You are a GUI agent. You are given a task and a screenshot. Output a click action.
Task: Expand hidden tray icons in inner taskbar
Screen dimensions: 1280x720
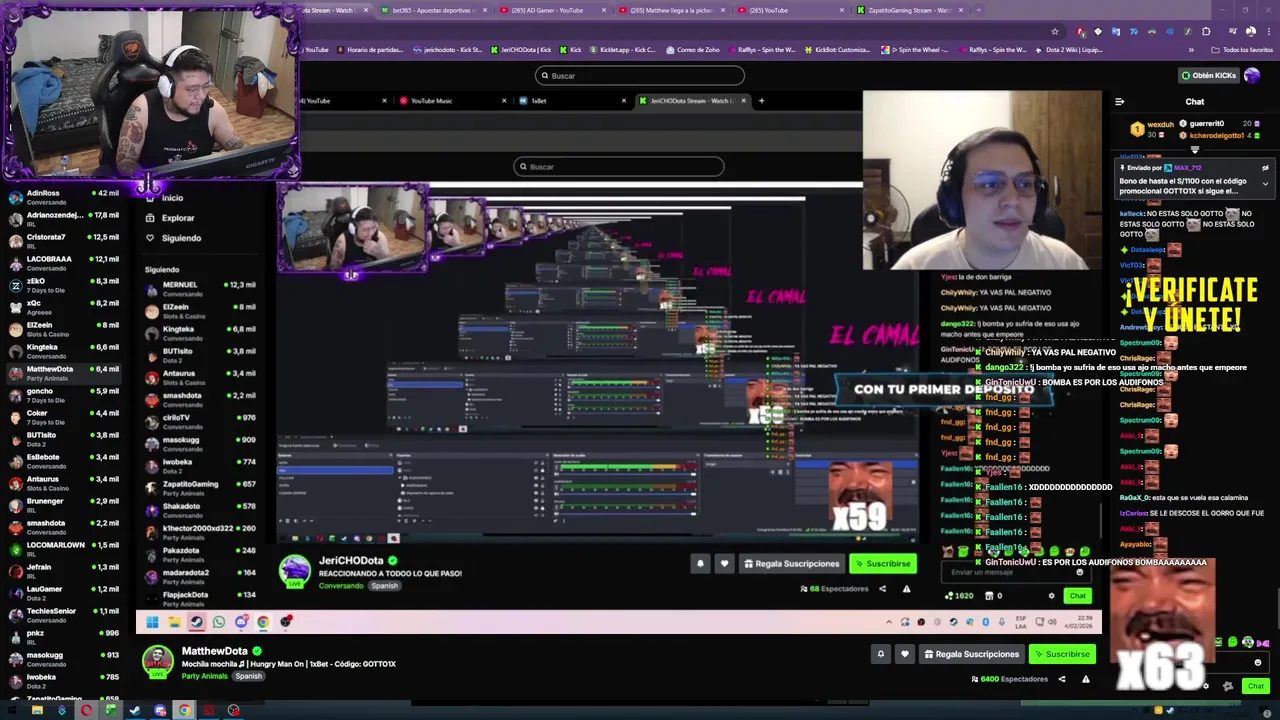pos(889,622)
